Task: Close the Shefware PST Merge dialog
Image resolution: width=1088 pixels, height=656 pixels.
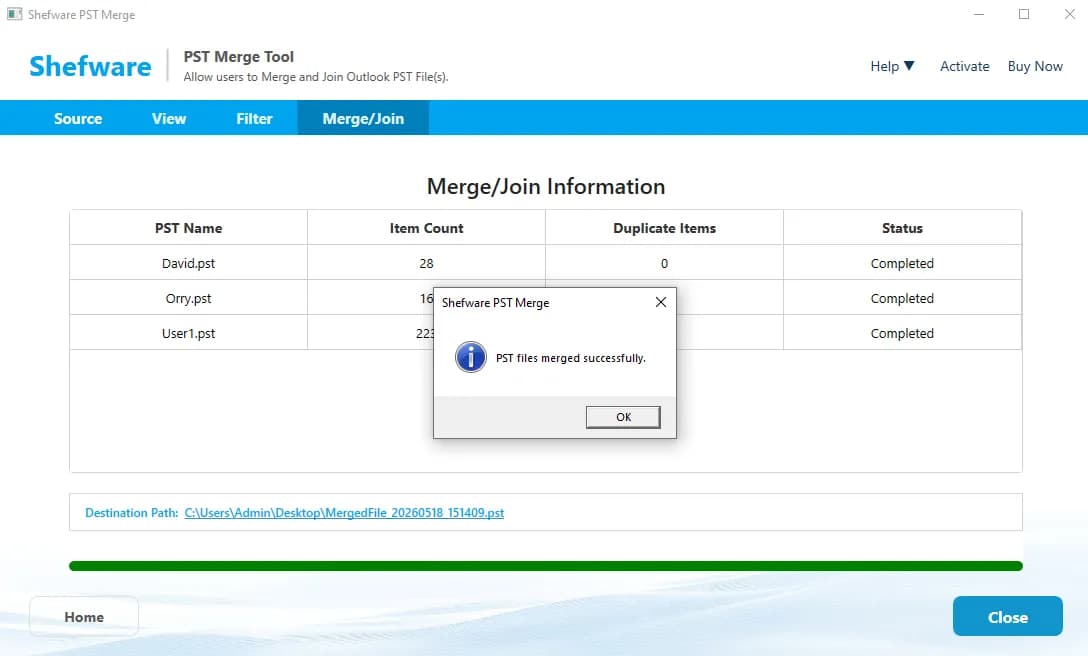Action: point(661,302)
